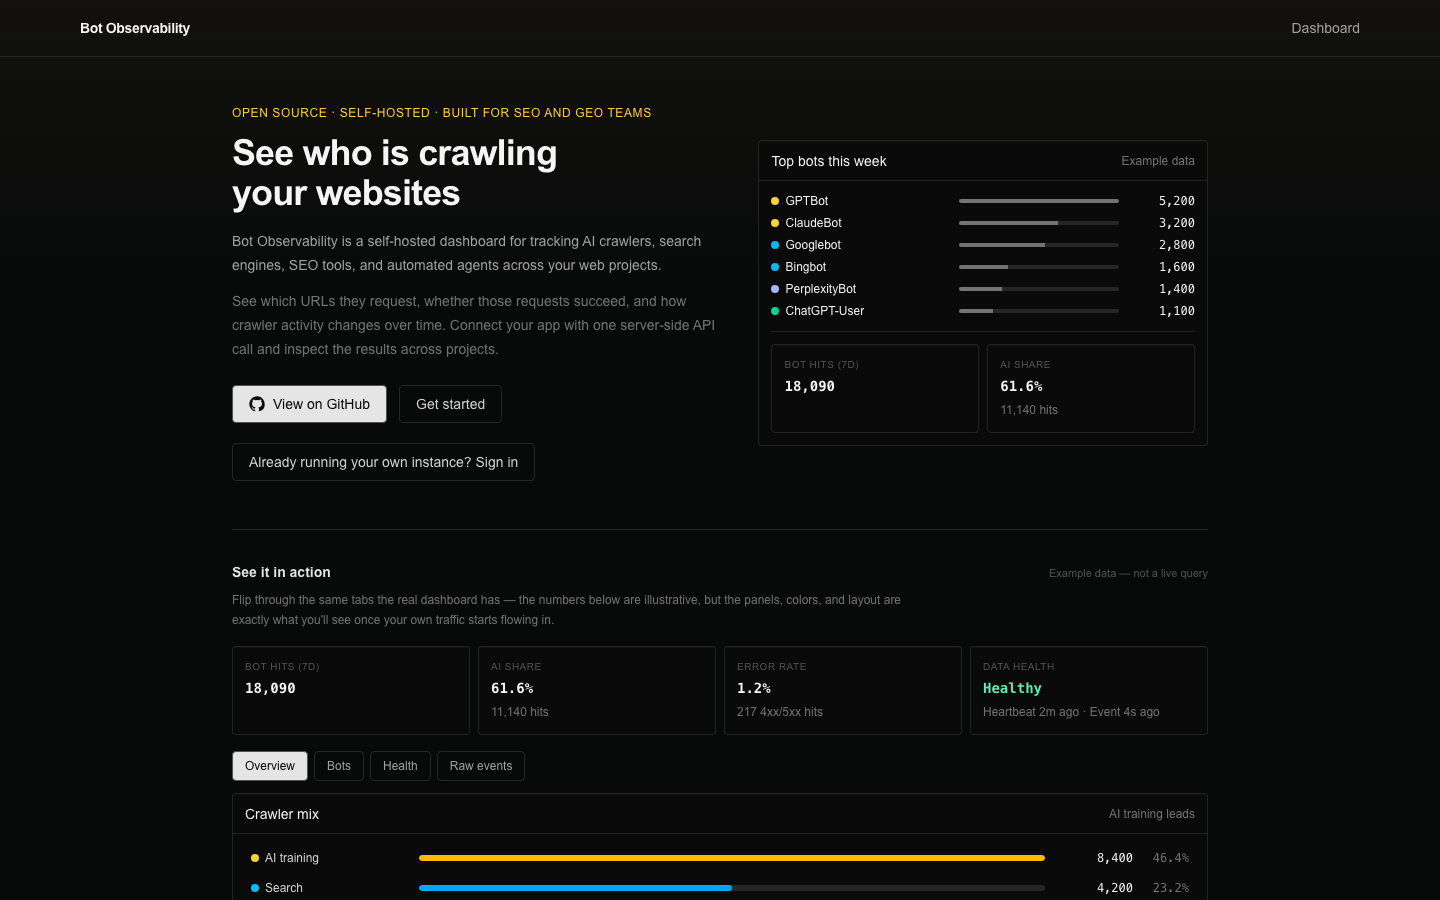Click the 4,200 value
This screenshot has width=1440, height=900.
(1115, 888)
